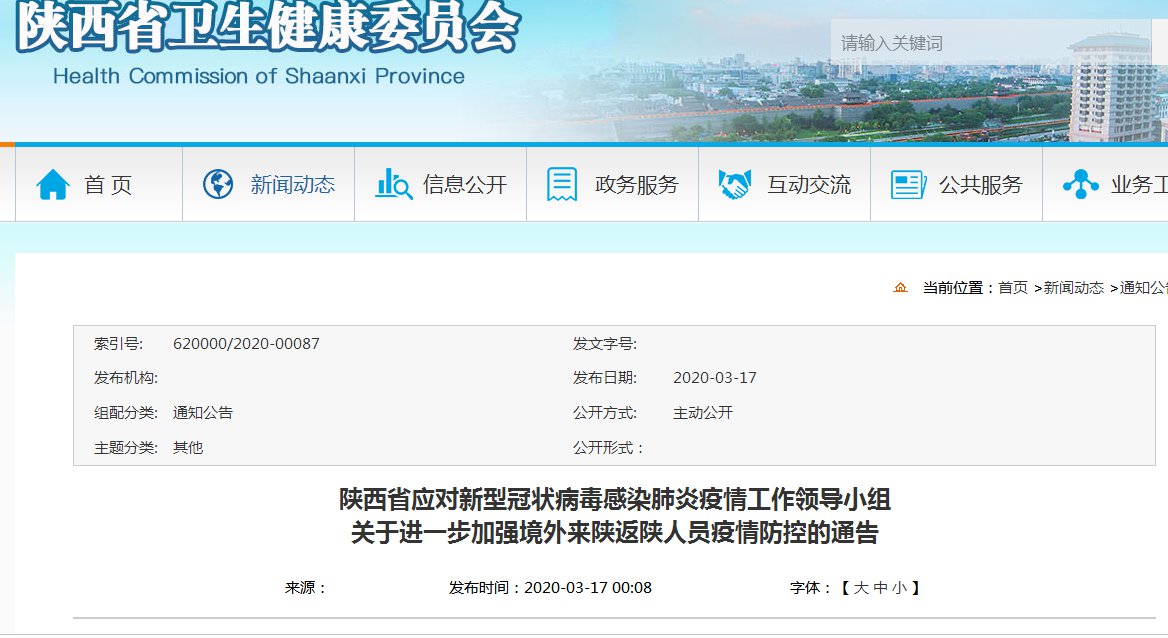Screen dimensions: 1168x638
Task: Click the document icon for 政务服务
Action: [x=562, y=184]
